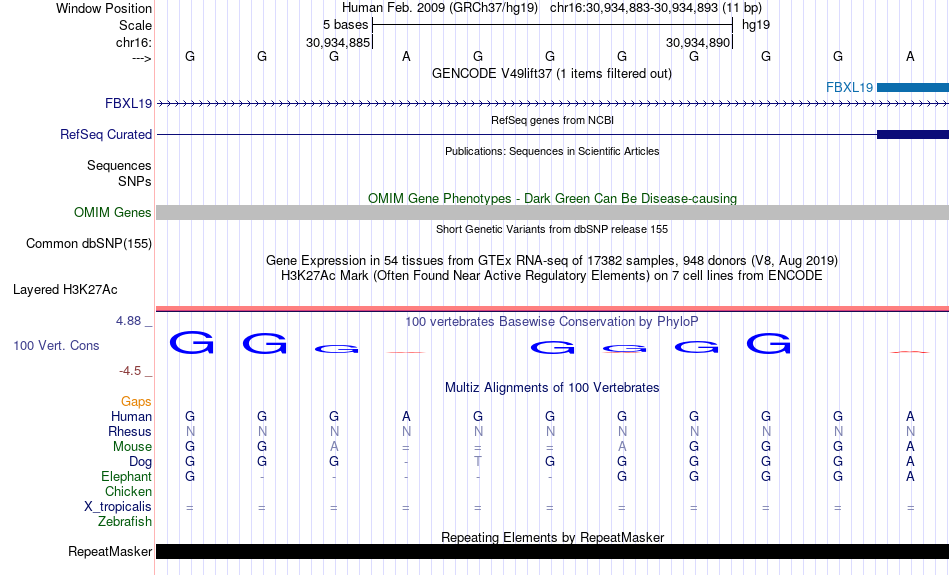Click the Gaps label in Multiz track
Image resolution: width=950 pixels, height=575 pixels.
pos(136,402)
